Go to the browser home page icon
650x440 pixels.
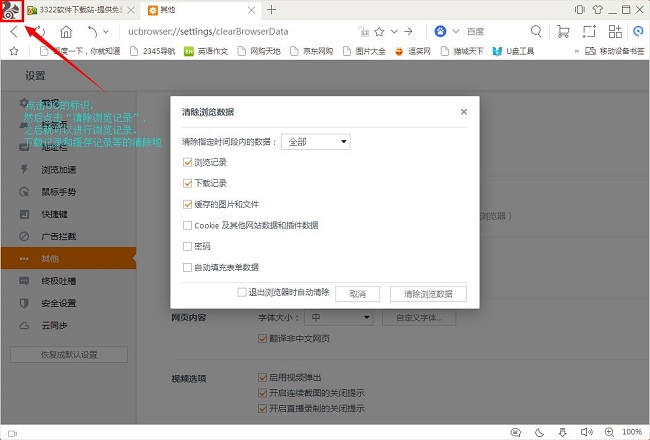click(67, 32)
